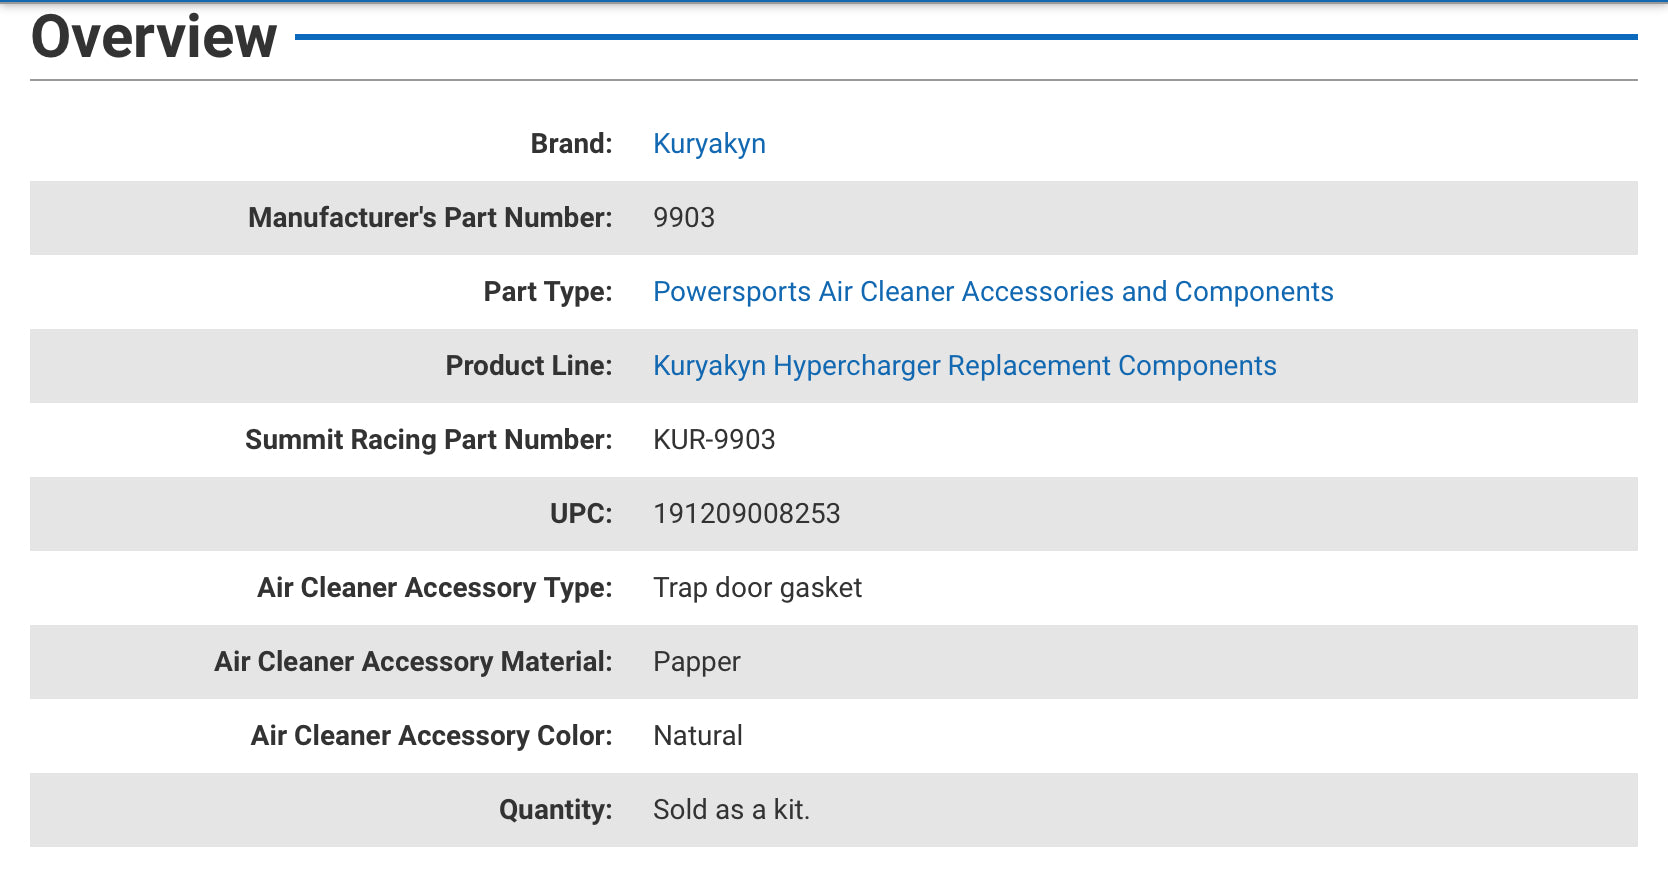Select the Product Line label
The width and height of the screenshot is (1668, 887).
tap(528, 366)
